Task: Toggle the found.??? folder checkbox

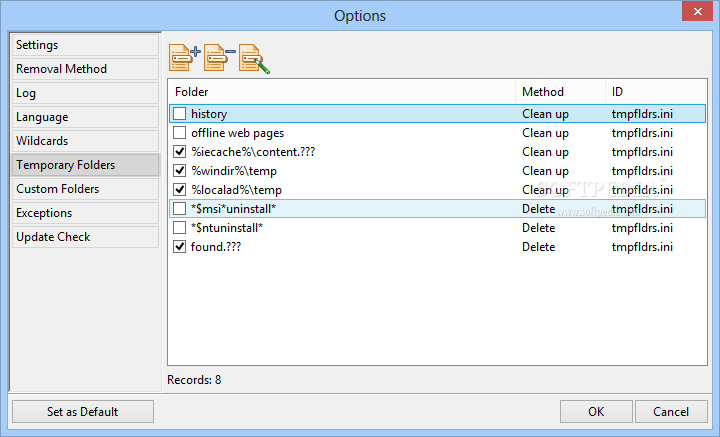Action: coord(180,247)
